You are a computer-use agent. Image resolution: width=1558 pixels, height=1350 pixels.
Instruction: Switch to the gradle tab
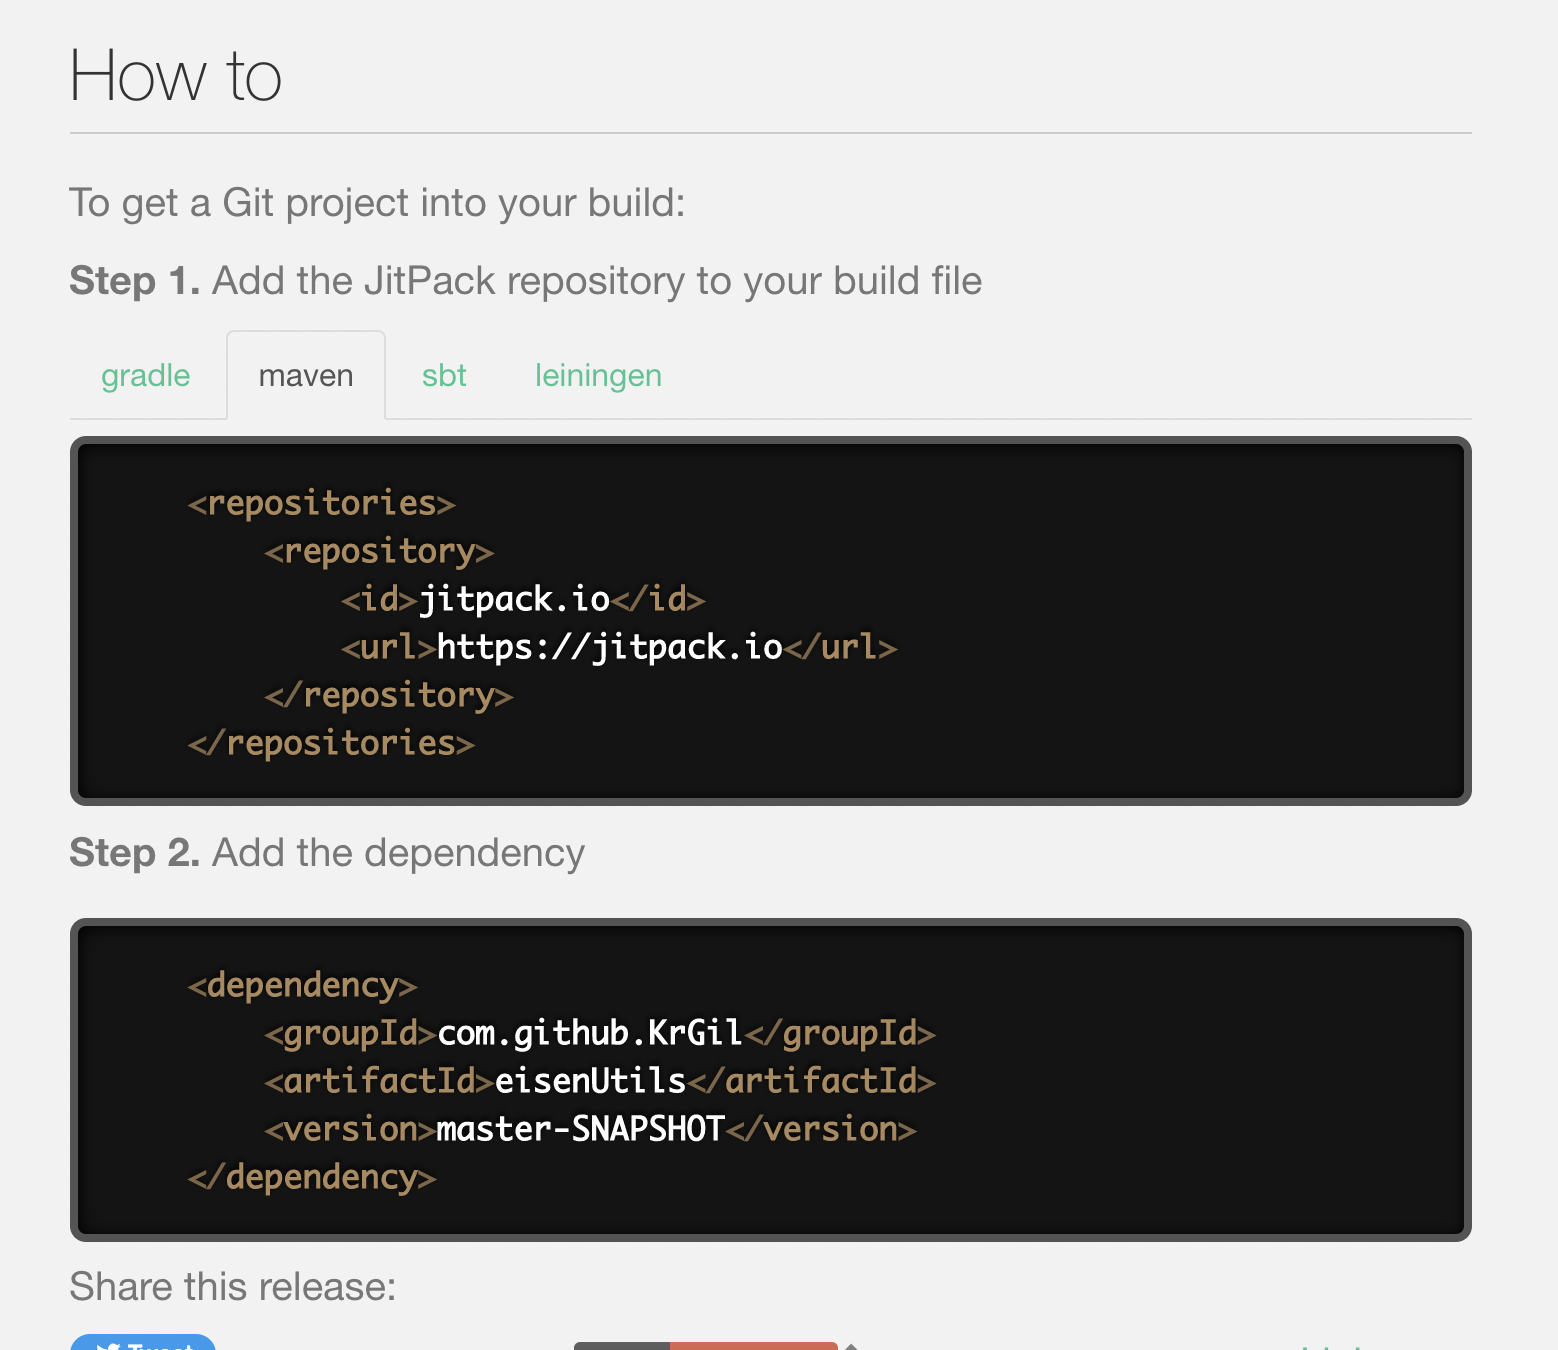click(146, 376)
